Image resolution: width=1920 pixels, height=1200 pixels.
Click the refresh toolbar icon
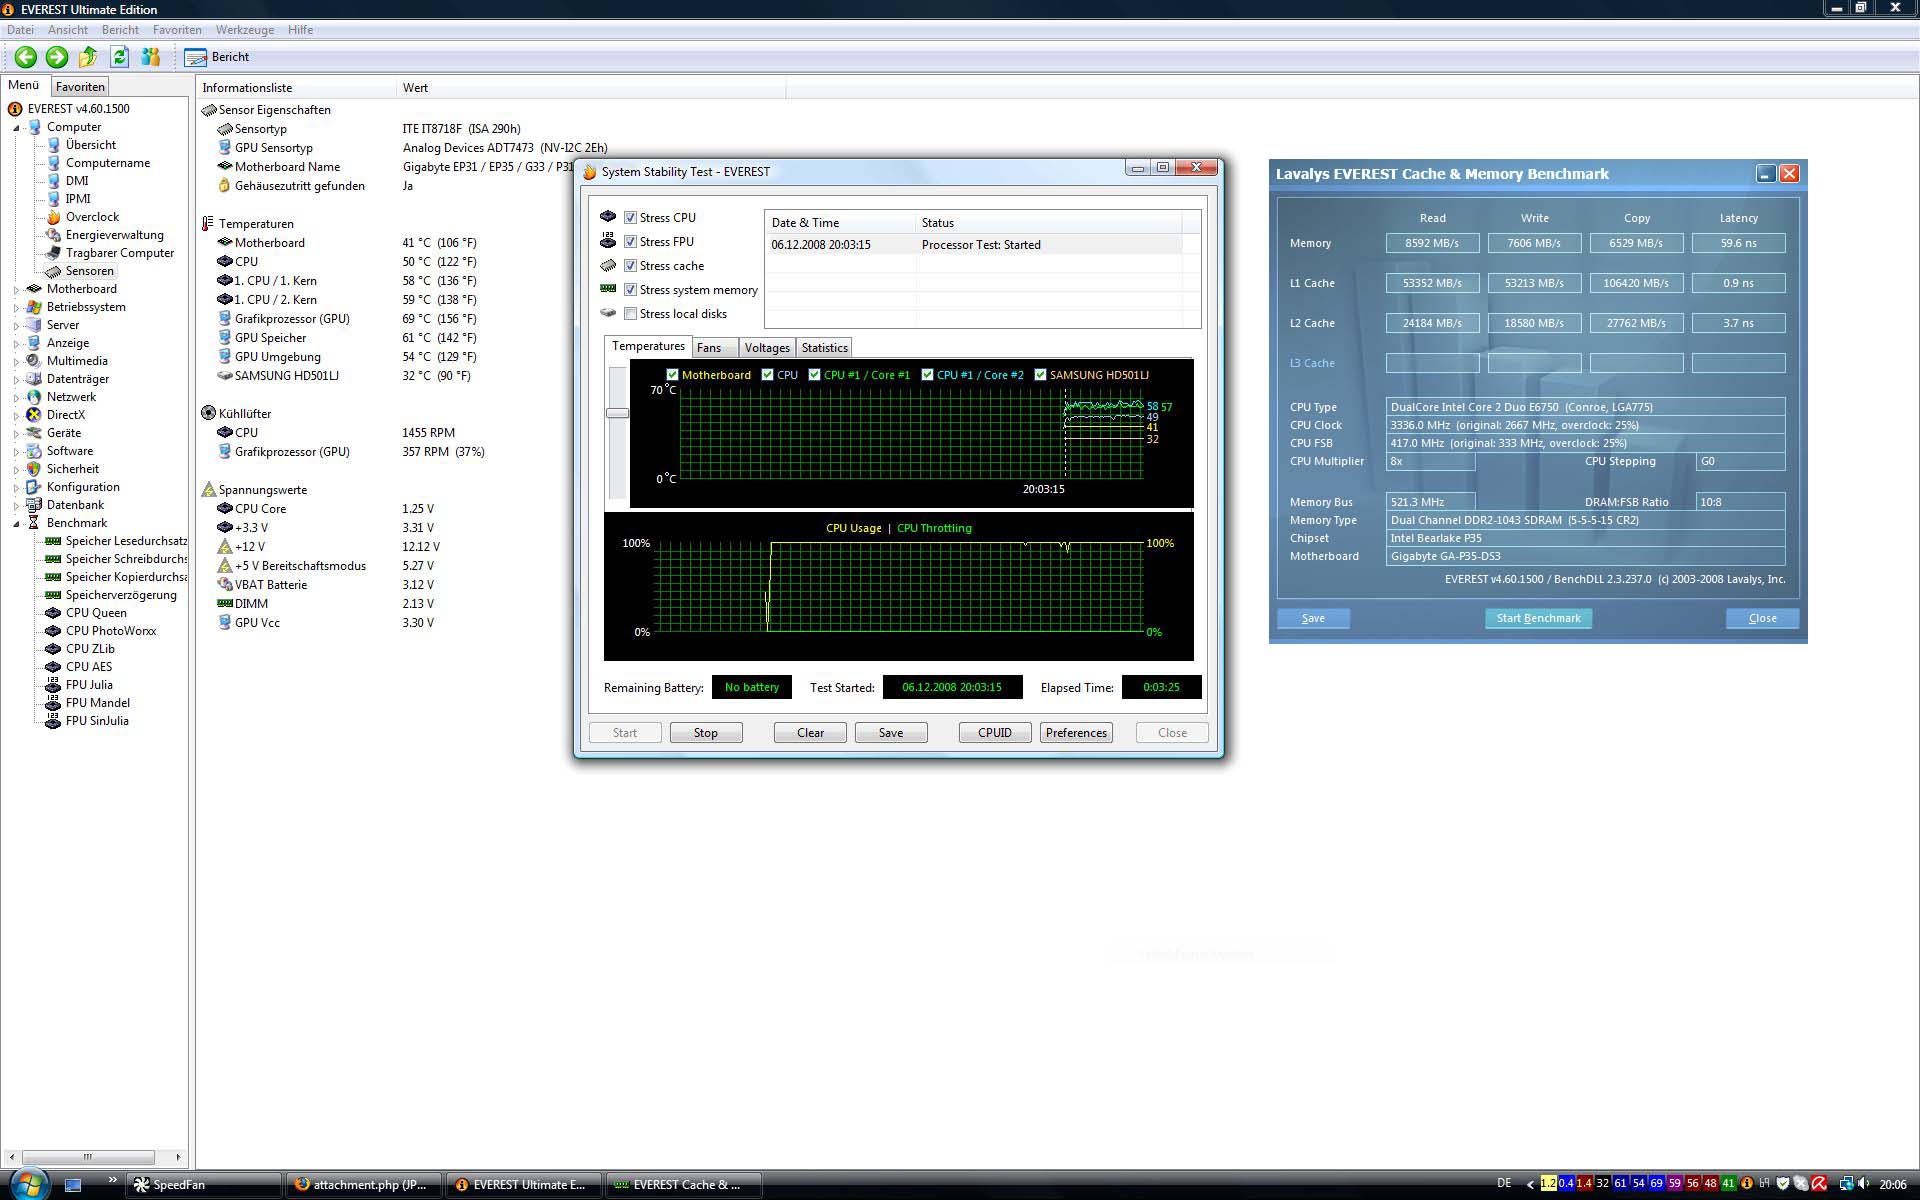[120, 57]
